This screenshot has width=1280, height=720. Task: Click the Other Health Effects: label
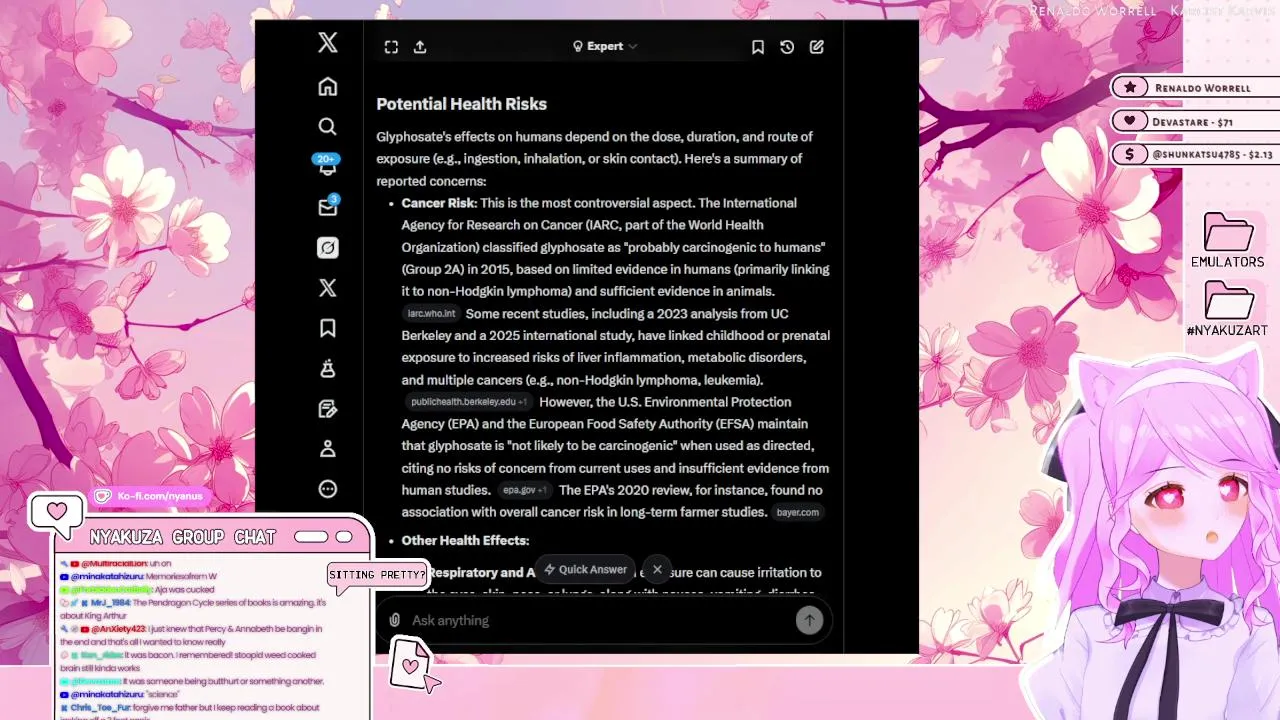pos(465,540)
